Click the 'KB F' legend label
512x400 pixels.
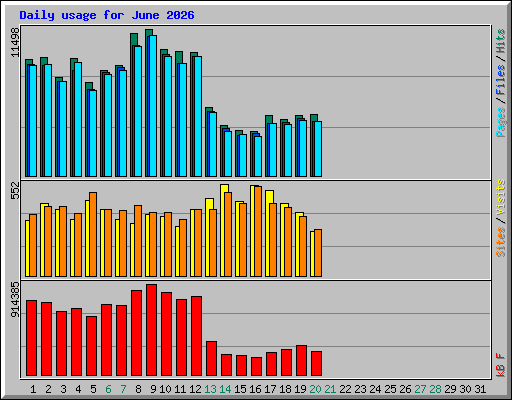click(x=501, y=365)
